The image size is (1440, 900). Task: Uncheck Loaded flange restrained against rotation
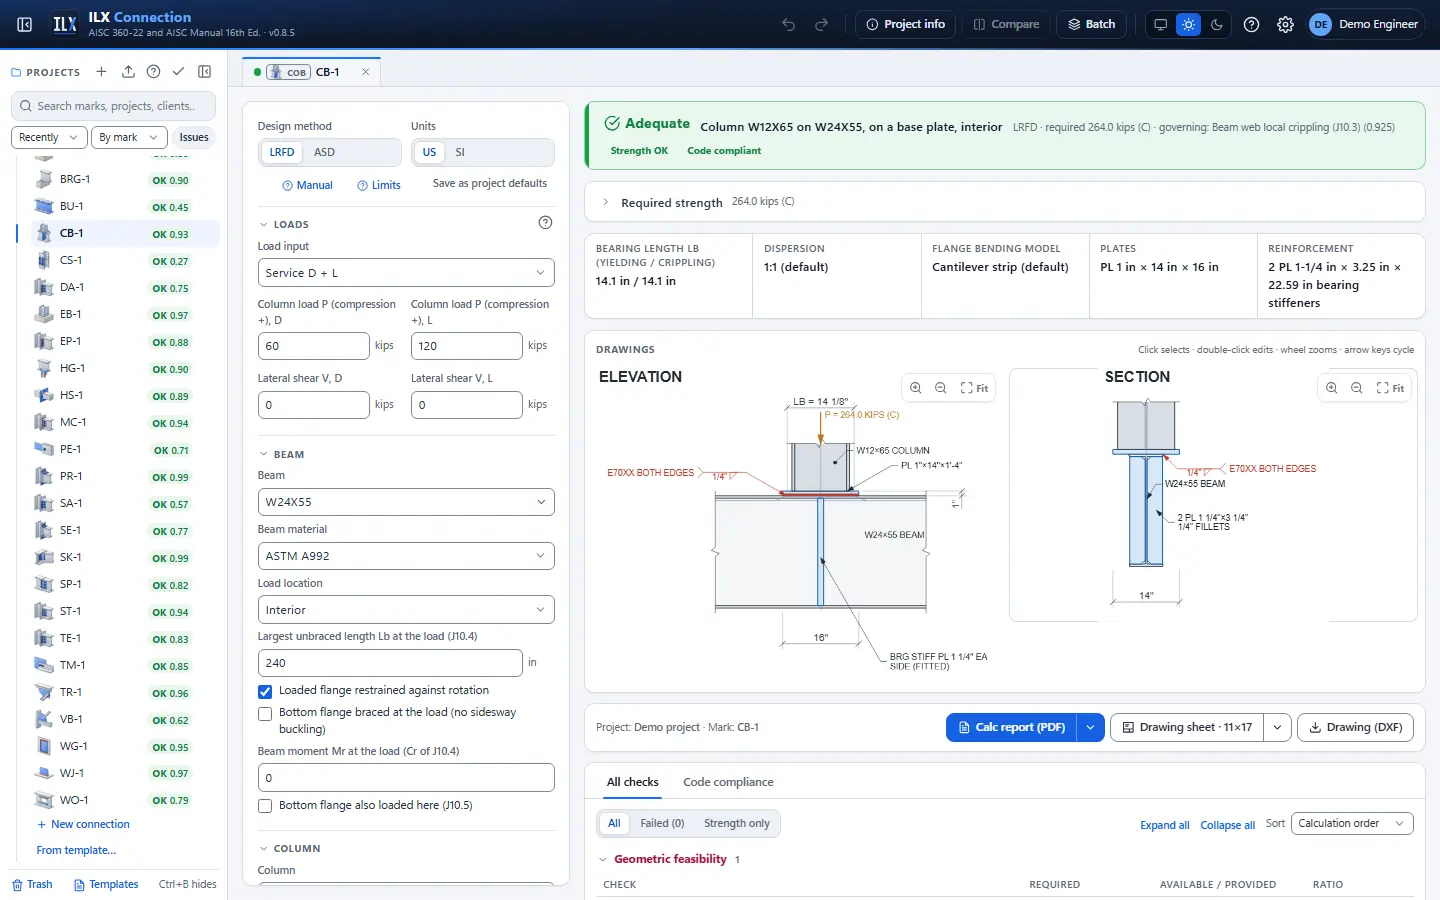click(265, 691)
